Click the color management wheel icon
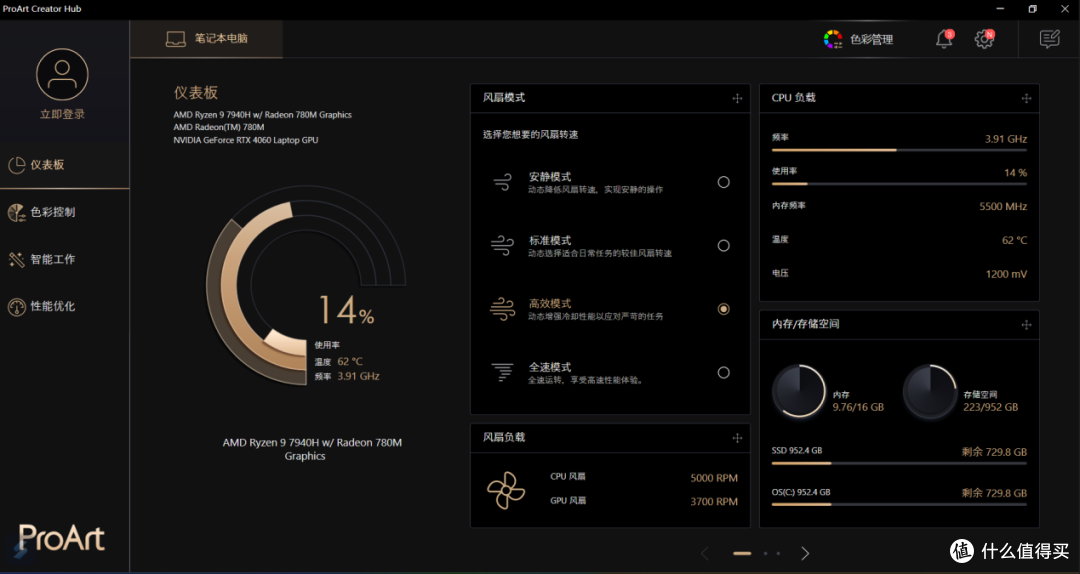This screenshot has width=1080, height=574. (x=833, y=39)
